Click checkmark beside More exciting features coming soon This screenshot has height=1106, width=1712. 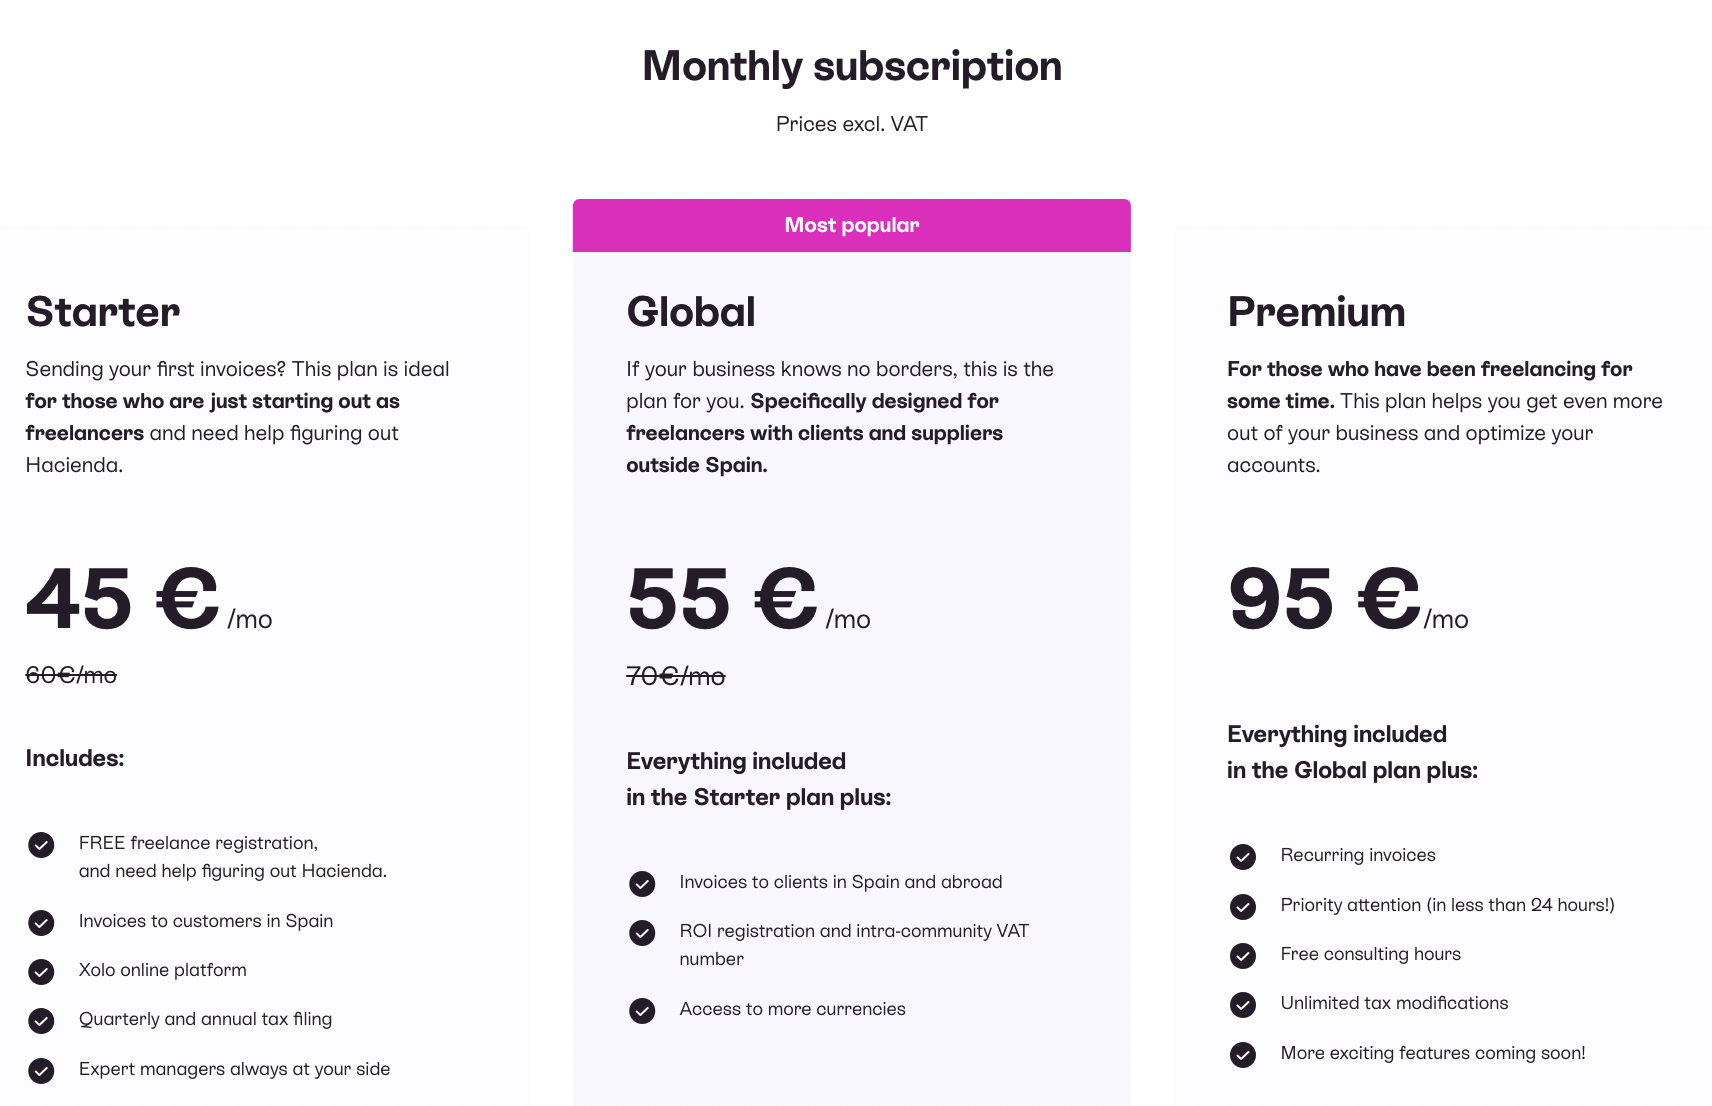pyautogui.click(x=1243, y=1054)
